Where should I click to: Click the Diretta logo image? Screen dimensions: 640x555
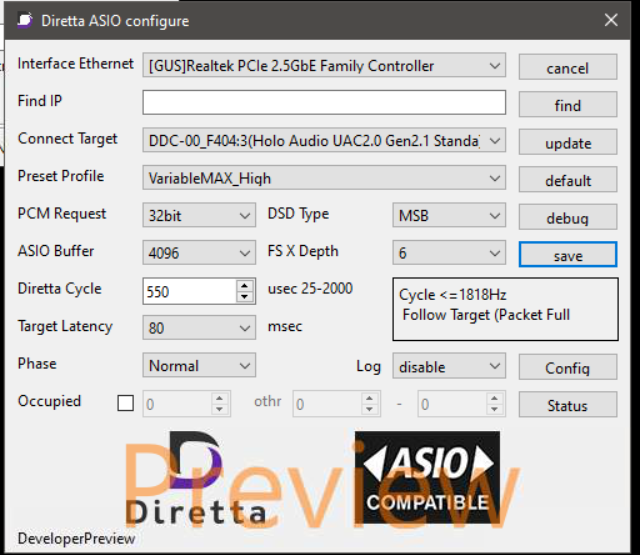click(x=217, y=478)
